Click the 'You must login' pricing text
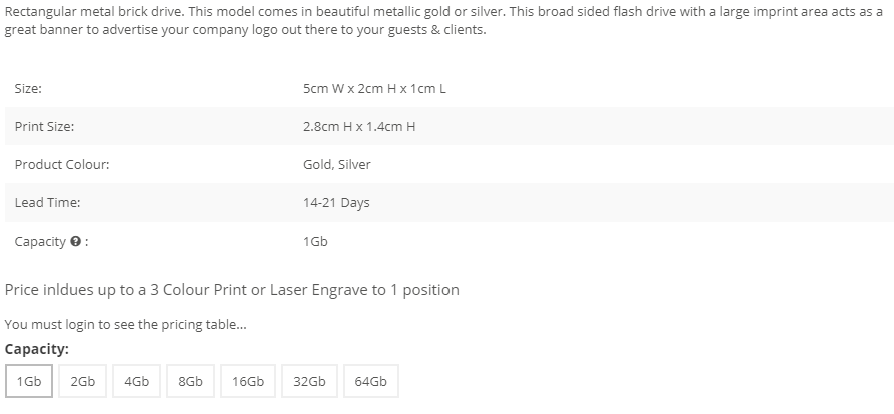Image resolution: width=894 pixels, height=414 pixels. coord(111,325)
